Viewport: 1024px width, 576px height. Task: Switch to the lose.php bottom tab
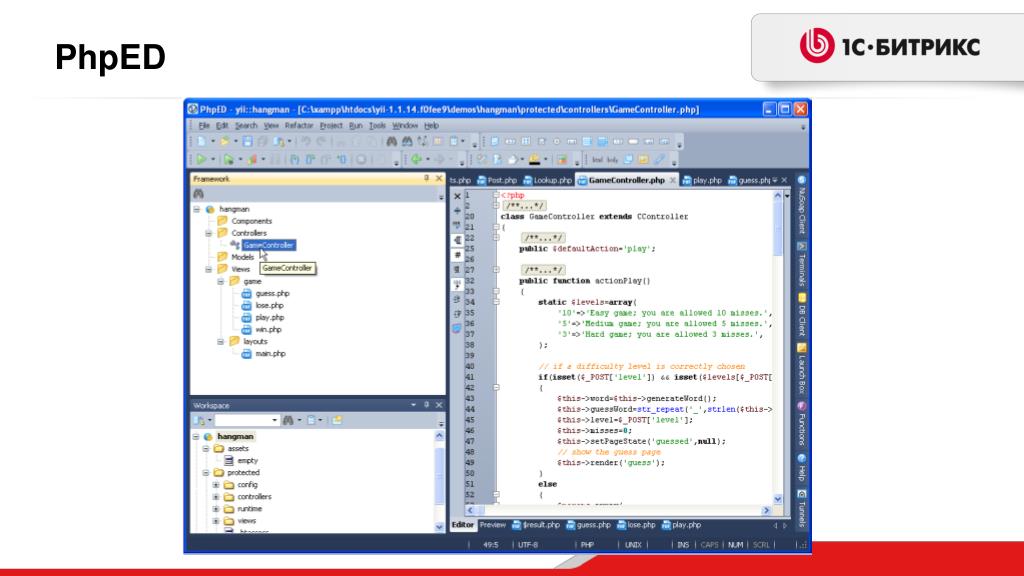click(x=637, y=525)
